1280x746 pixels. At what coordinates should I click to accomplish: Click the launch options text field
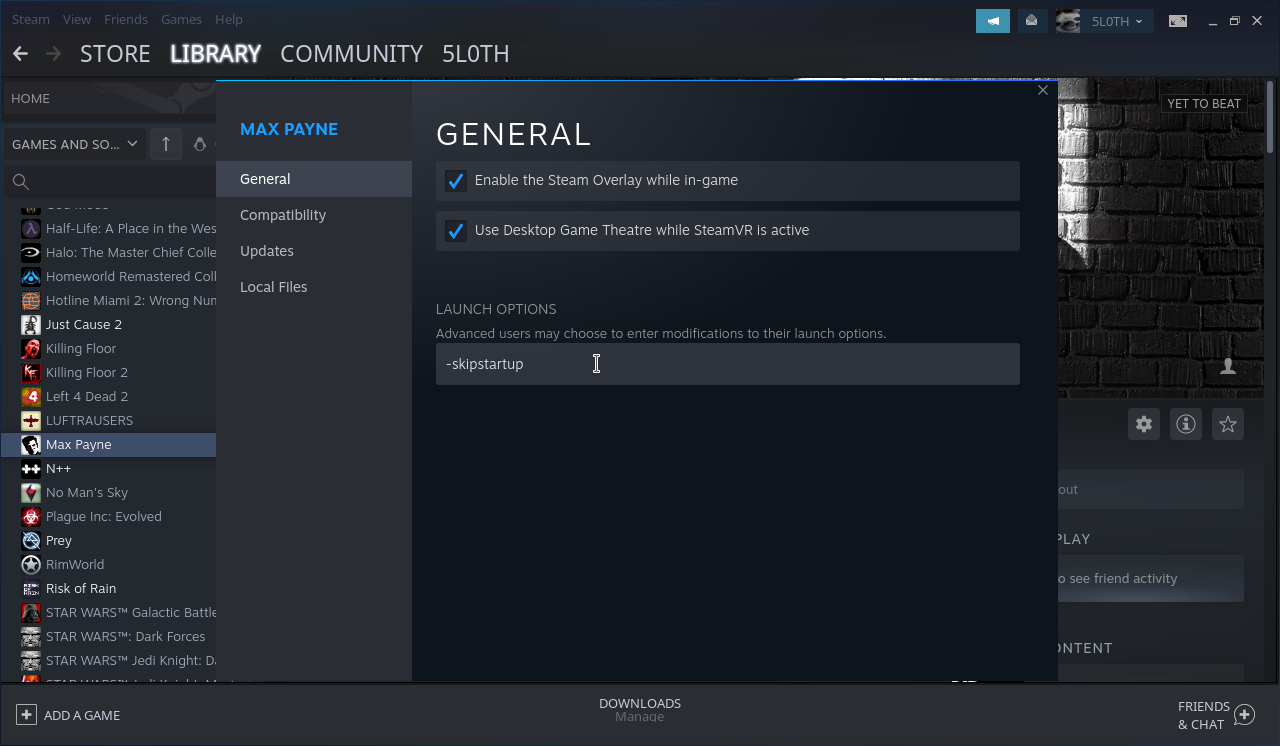728,364
